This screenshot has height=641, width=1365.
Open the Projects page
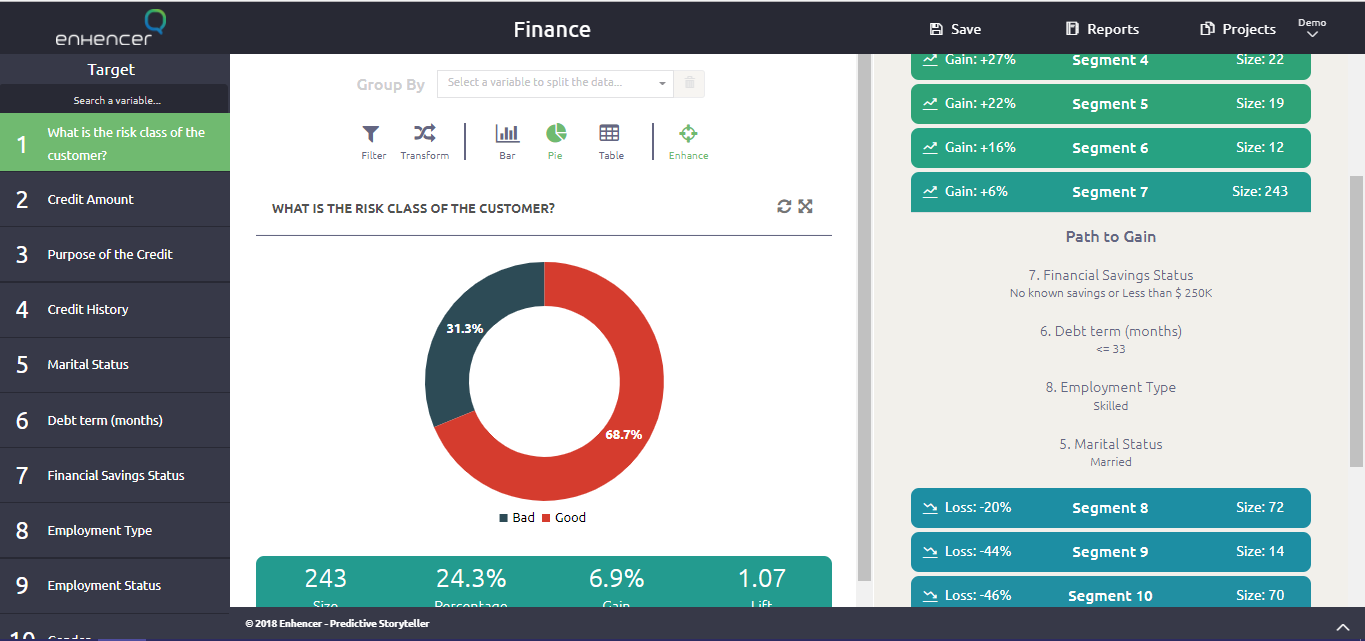point(1238,29)
